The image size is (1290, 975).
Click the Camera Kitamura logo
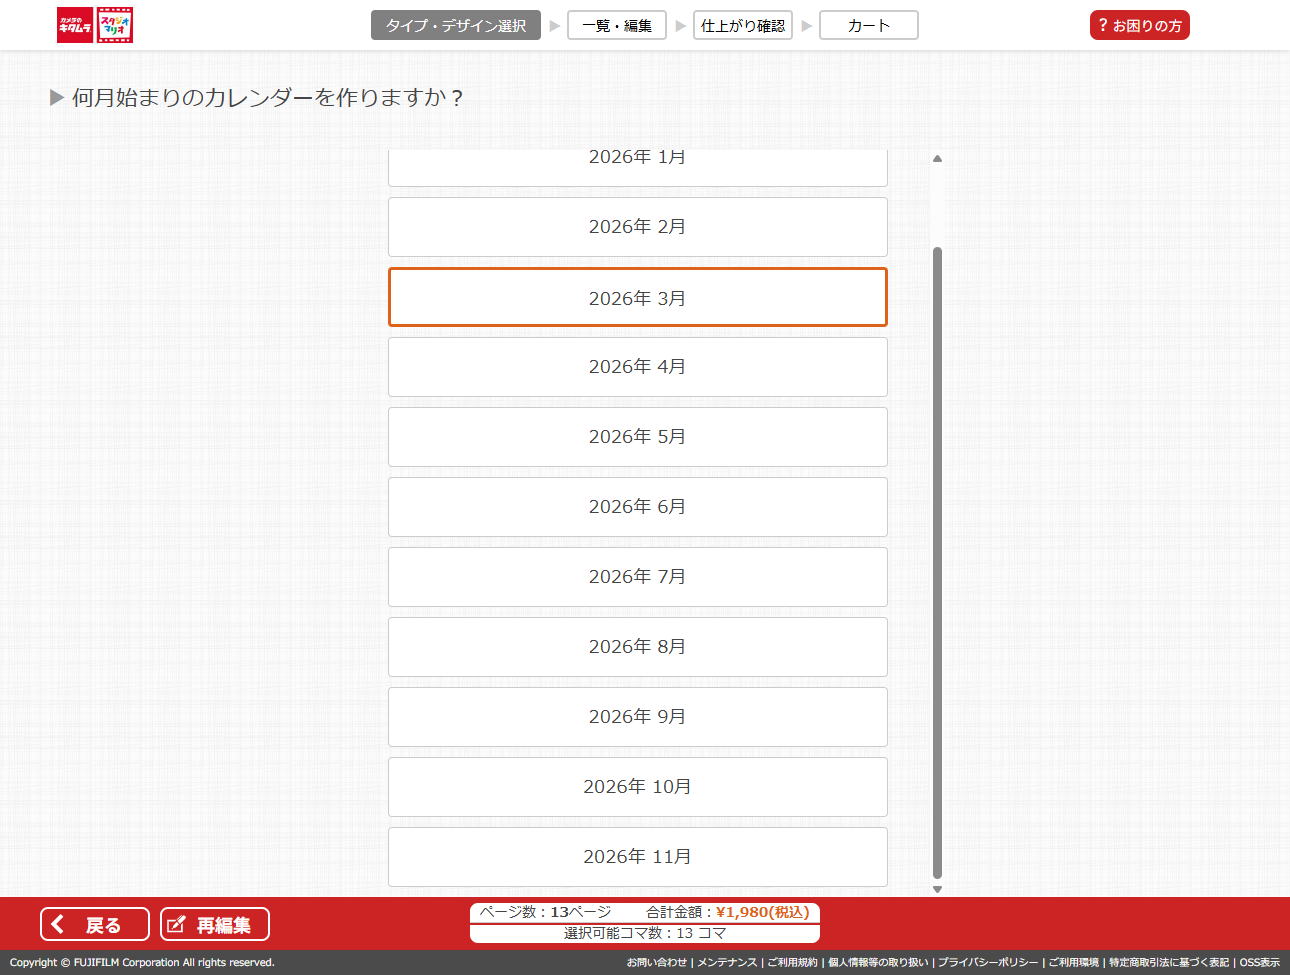coord(74,26)
